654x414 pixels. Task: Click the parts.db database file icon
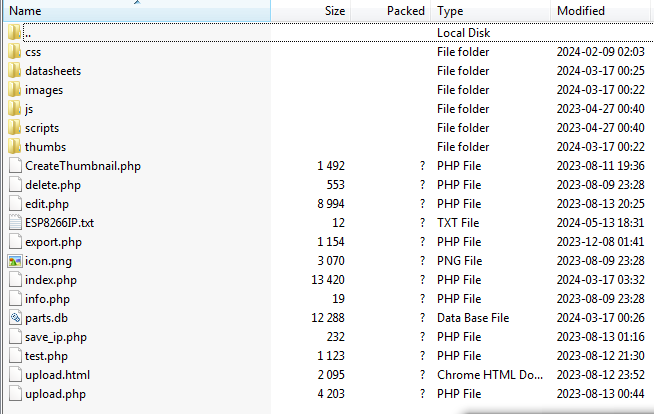coord(15,318)
